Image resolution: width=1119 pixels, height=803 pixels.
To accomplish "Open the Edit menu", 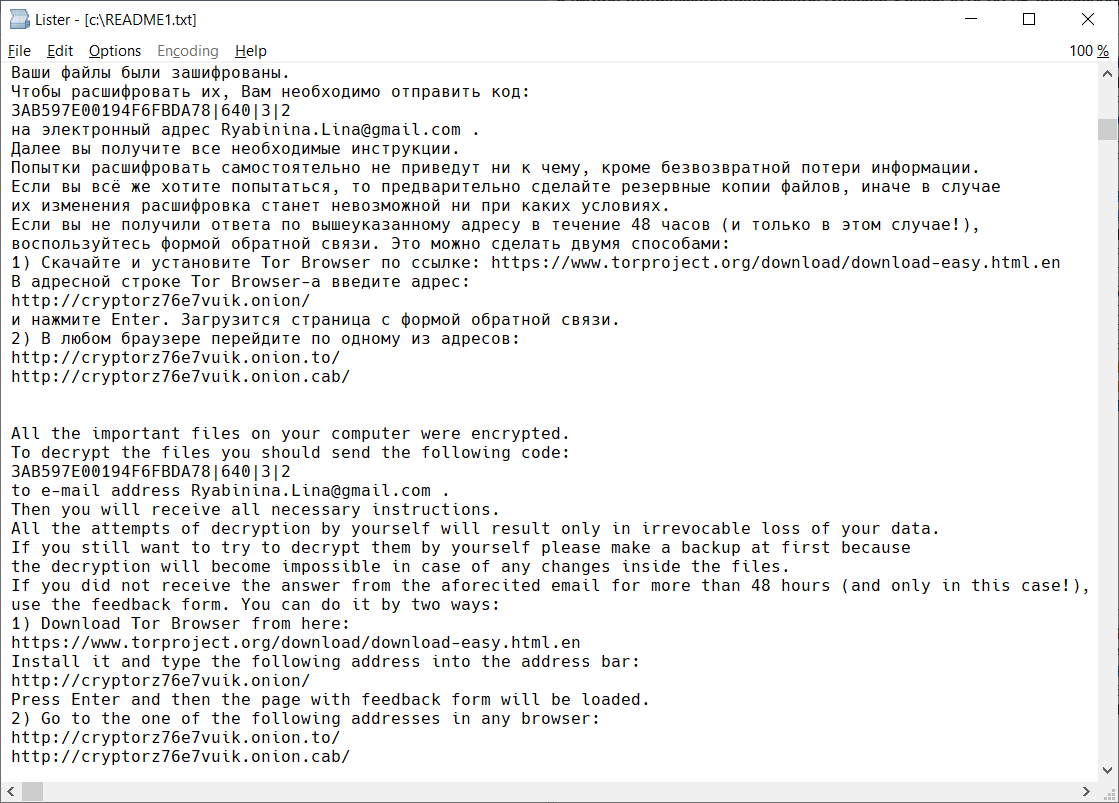I will (61, 51).
